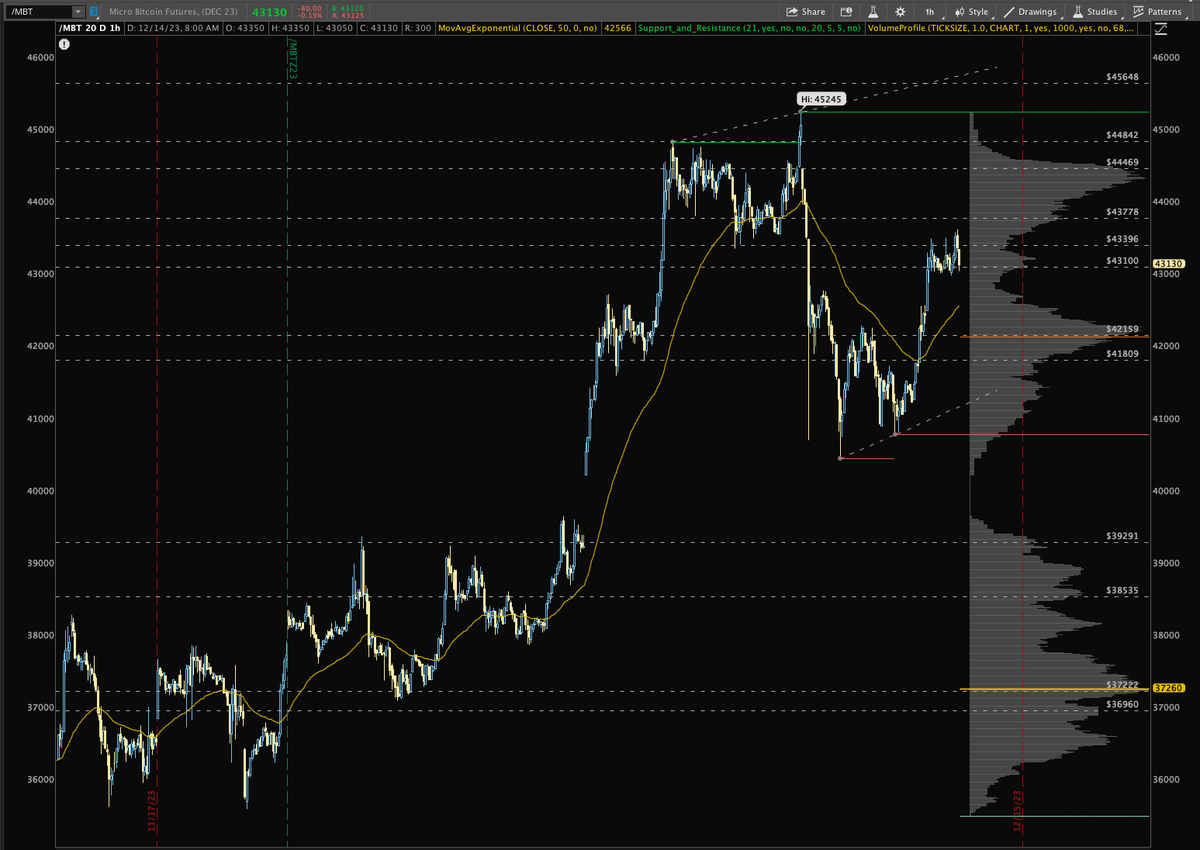Click the $43100 level label
This screenshot has height=850, width=1200.
pos(1122,261)
